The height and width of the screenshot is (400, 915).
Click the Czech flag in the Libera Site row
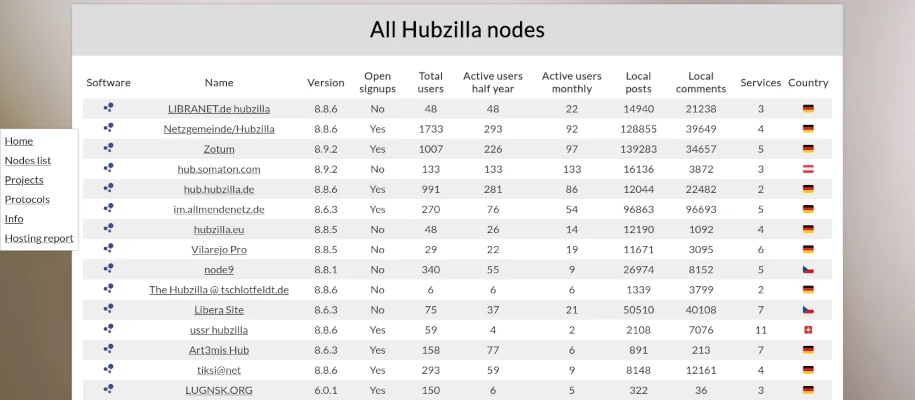tap(808, 309)
